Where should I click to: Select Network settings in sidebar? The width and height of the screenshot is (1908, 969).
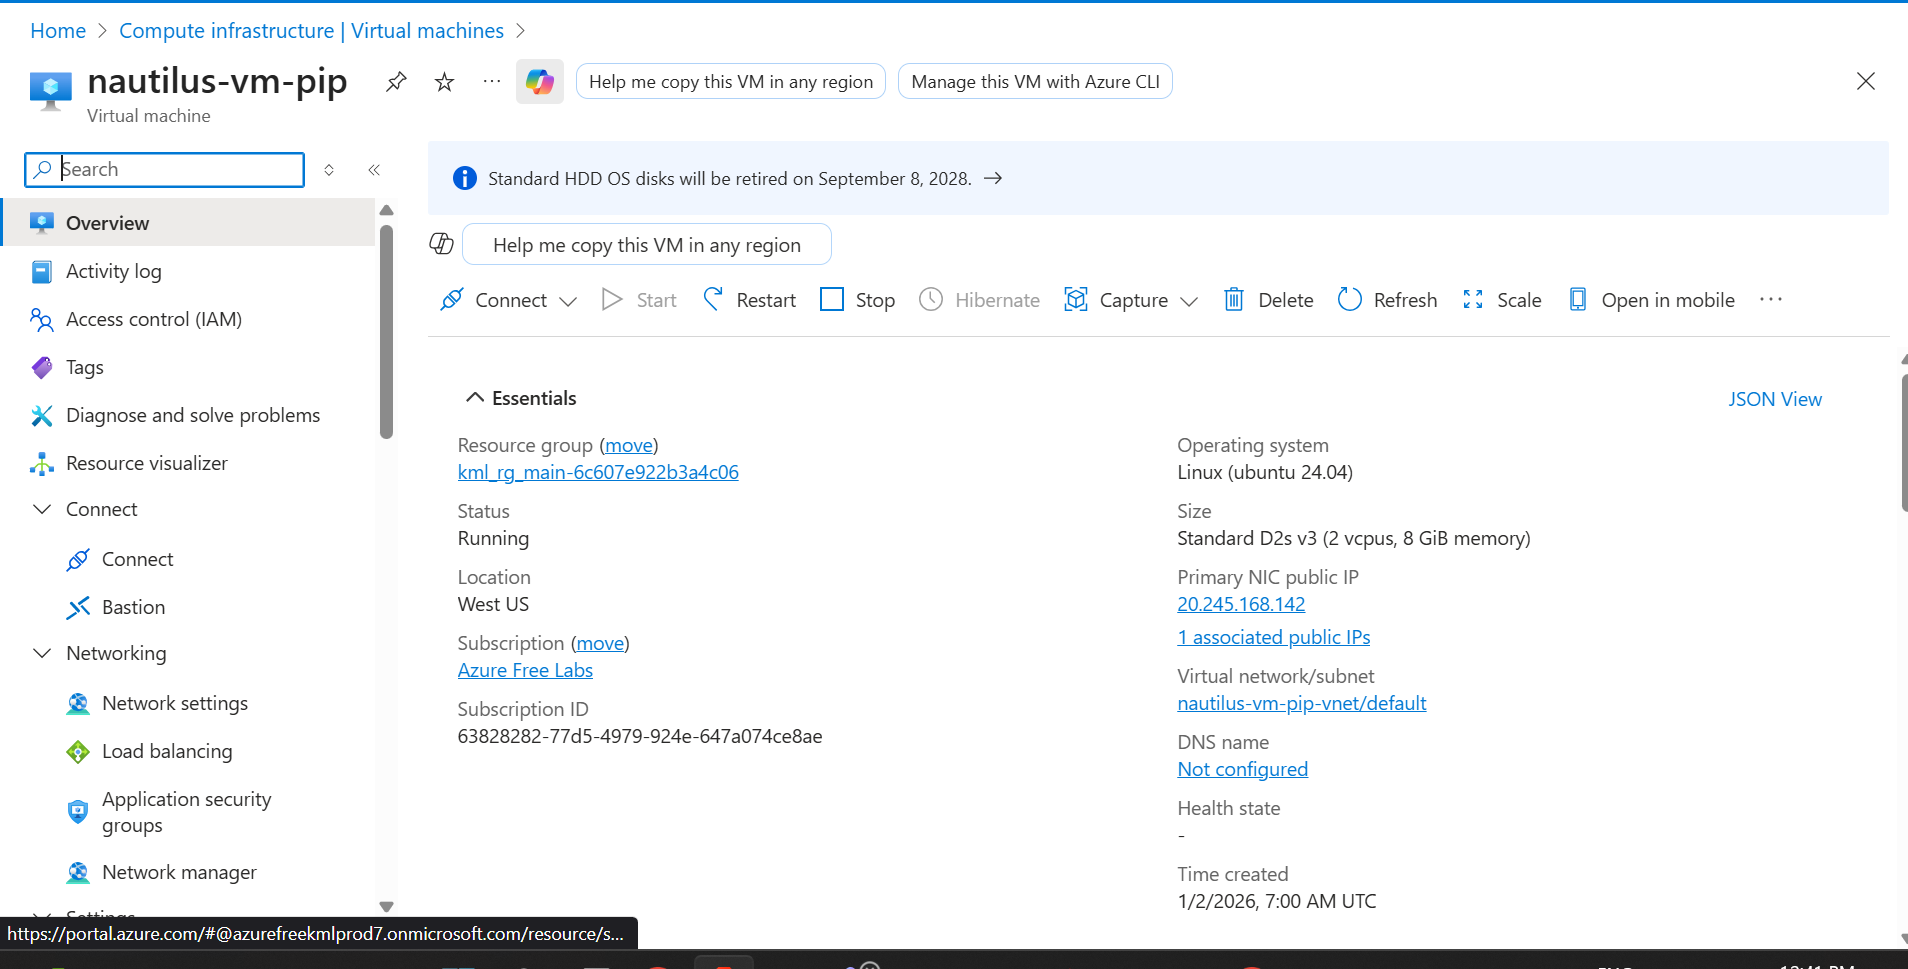(174, 703)
